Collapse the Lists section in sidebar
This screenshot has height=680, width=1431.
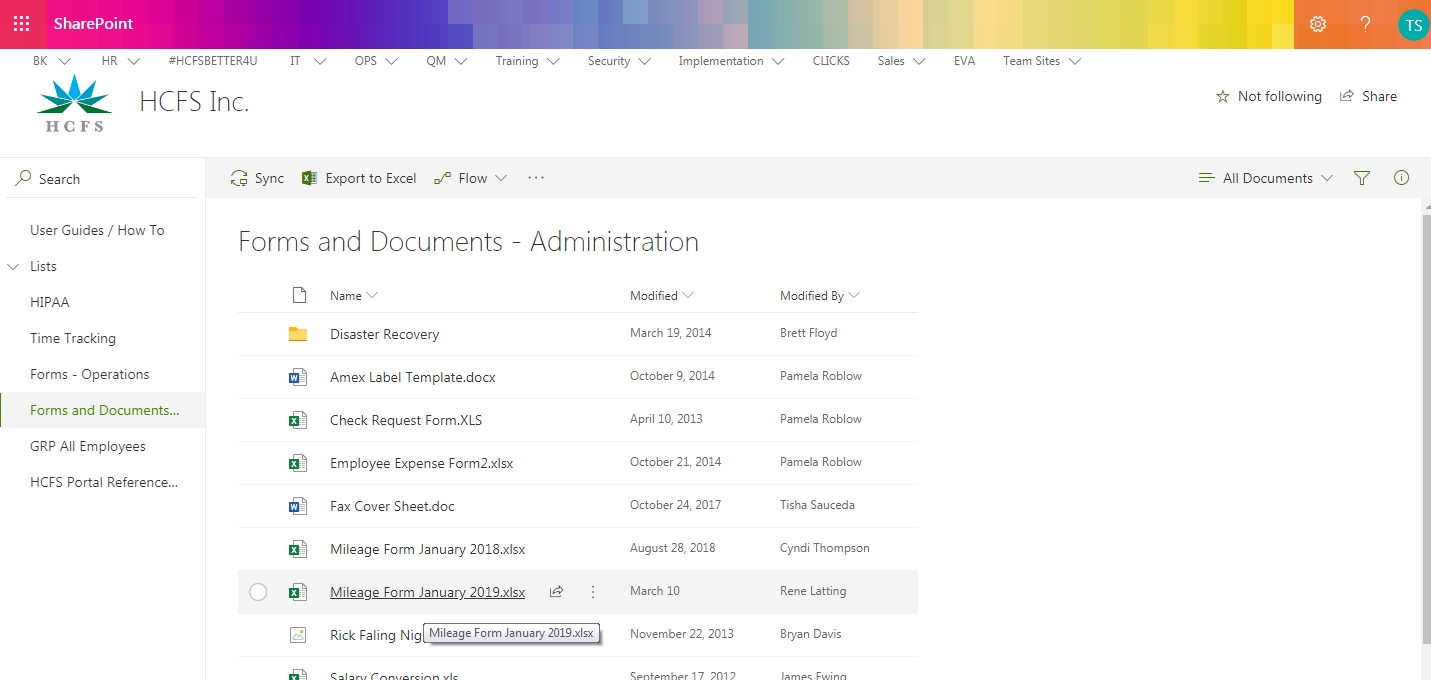click(x=14, y=266)
